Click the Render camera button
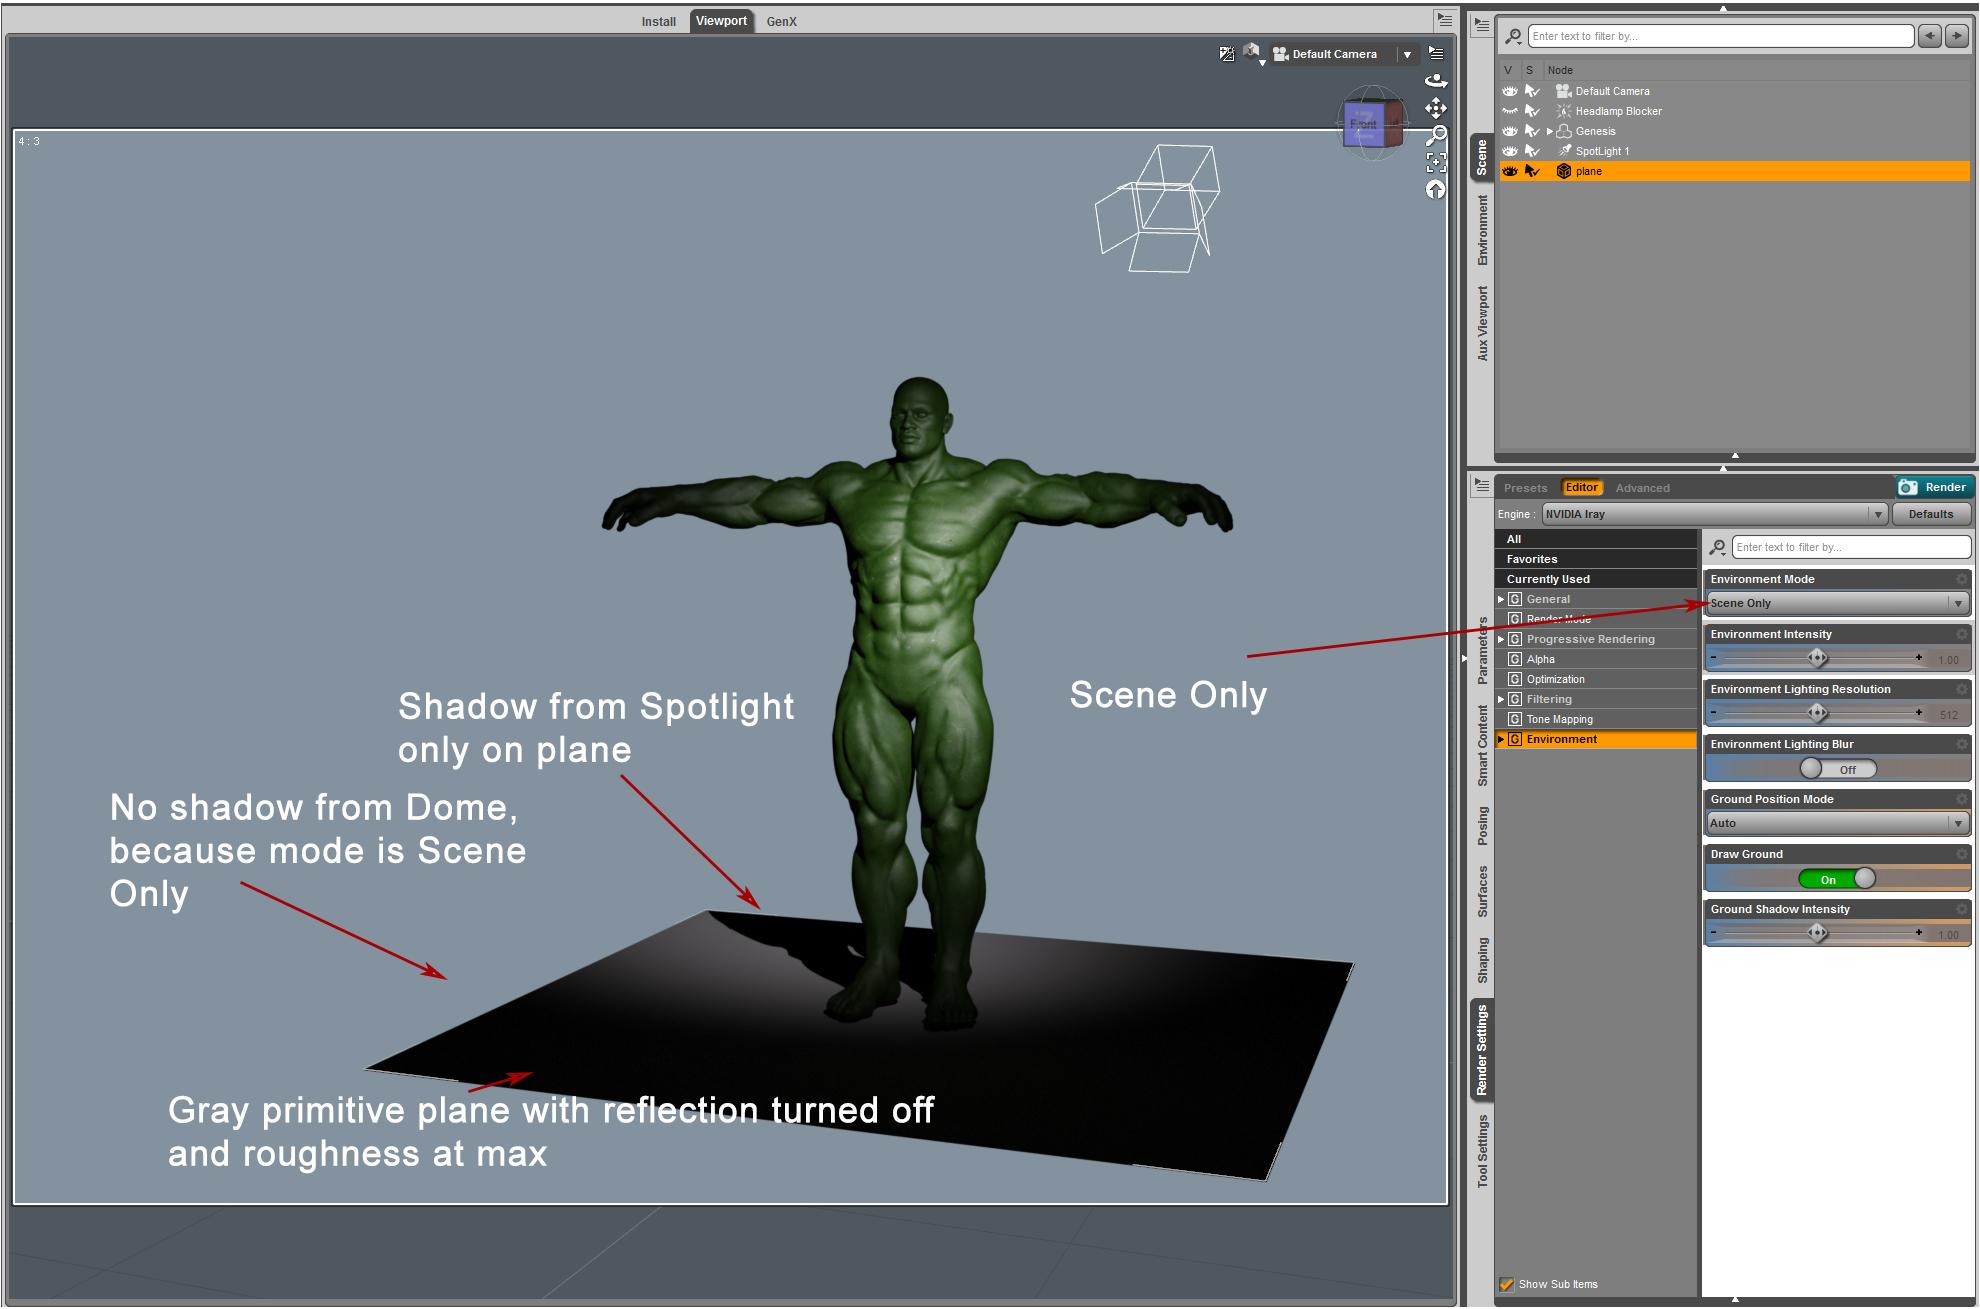The image size is (1980, 1309). coord(1934,487)
